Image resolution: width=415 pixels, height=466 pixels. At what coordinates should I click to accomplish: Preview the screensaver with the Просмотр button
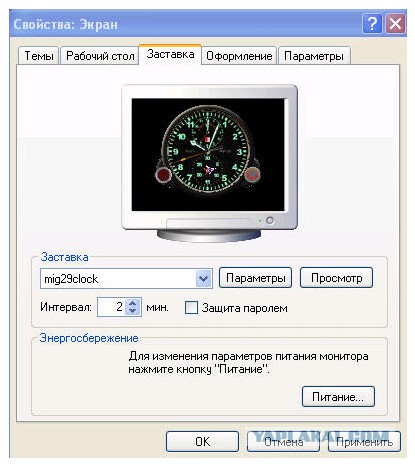(336, 278)
